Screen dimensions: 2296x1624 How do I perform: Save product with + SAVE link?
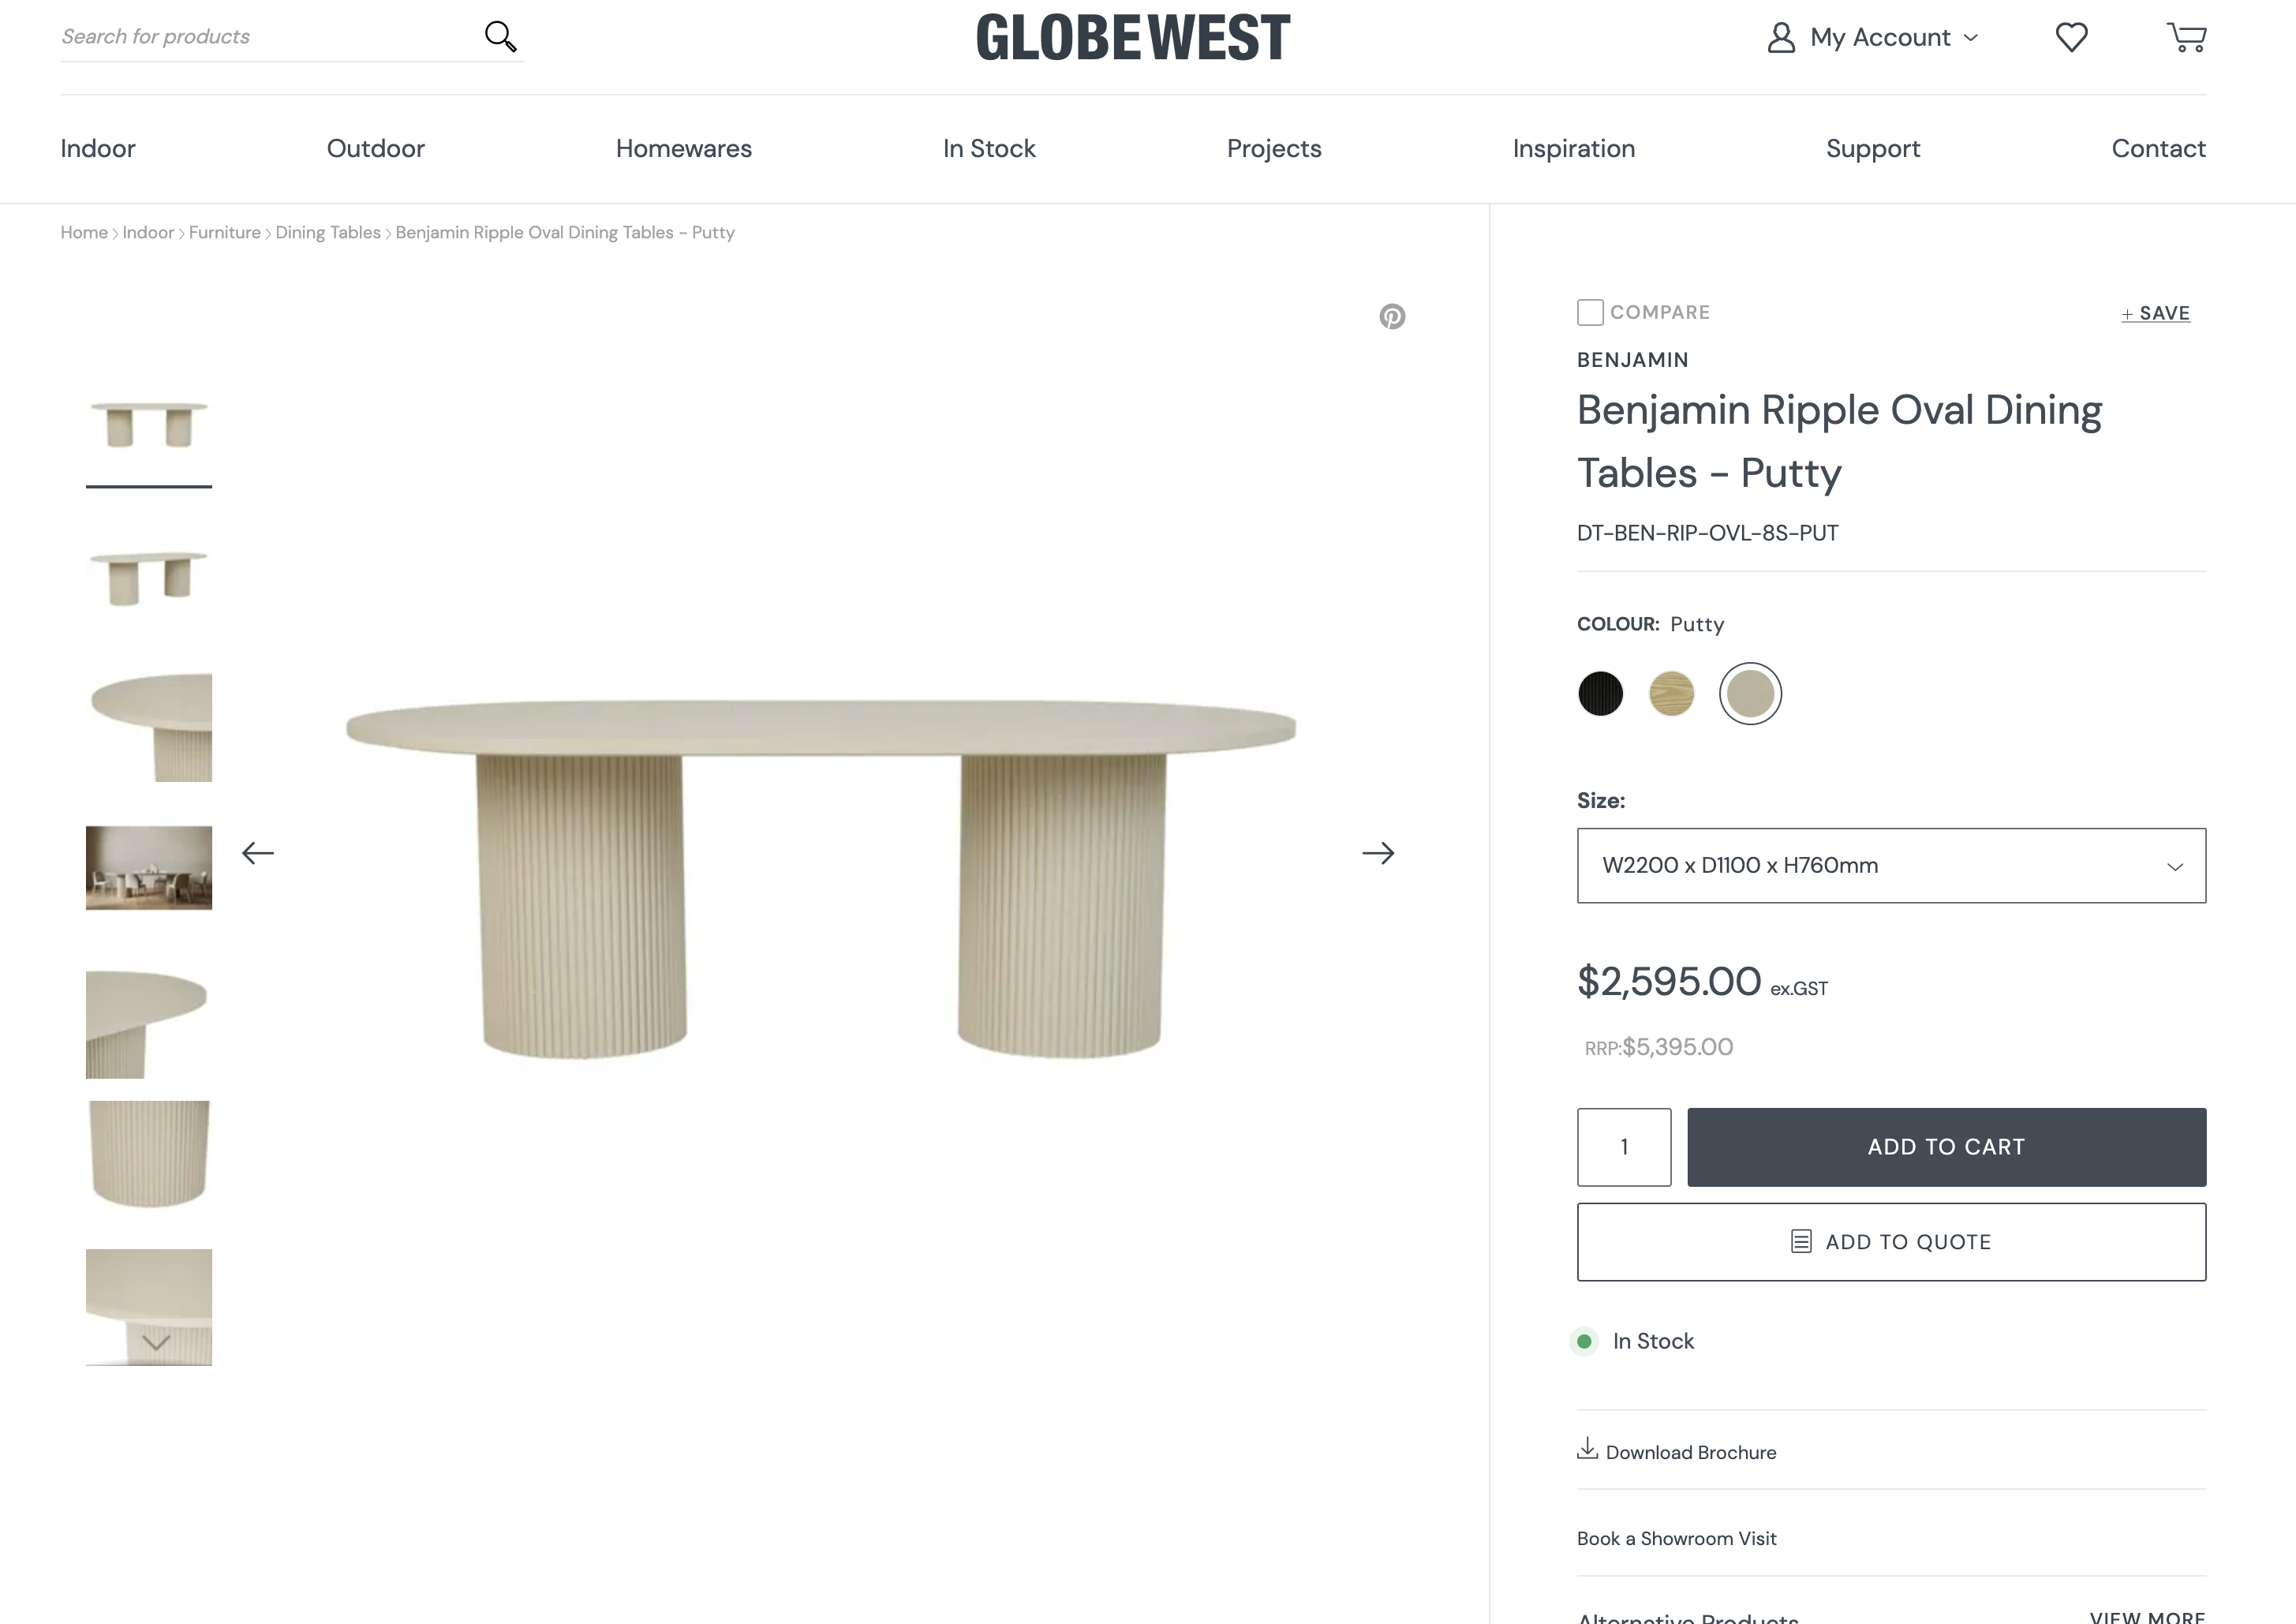pos(2156,314)
